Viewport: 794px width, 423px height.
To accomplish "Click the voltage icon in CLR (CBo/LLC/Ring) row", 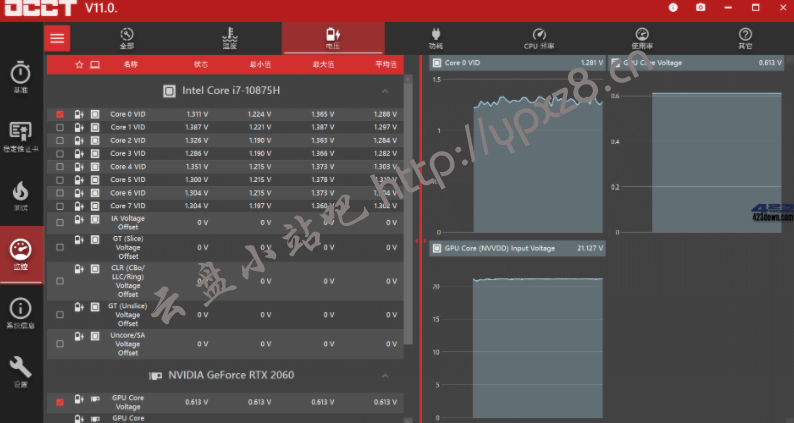I will [79, 269].
